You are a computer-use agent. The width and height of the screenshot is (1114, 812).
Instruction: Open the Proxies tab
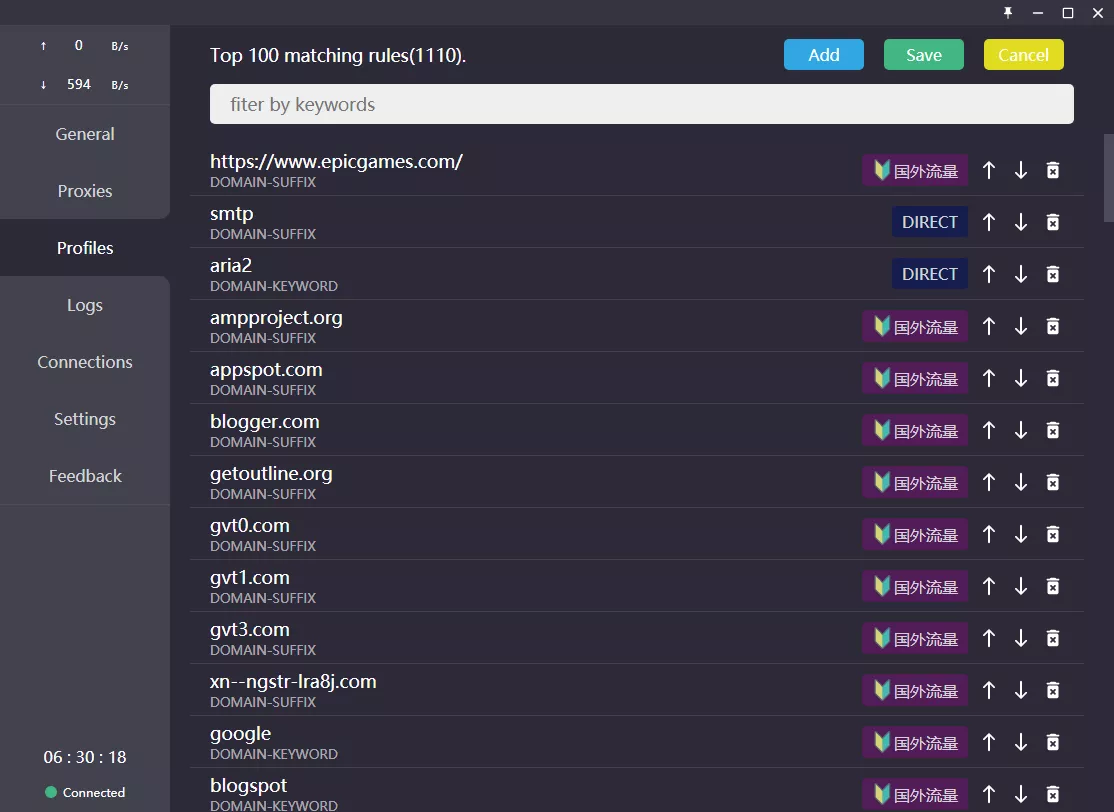click(85, 191)
